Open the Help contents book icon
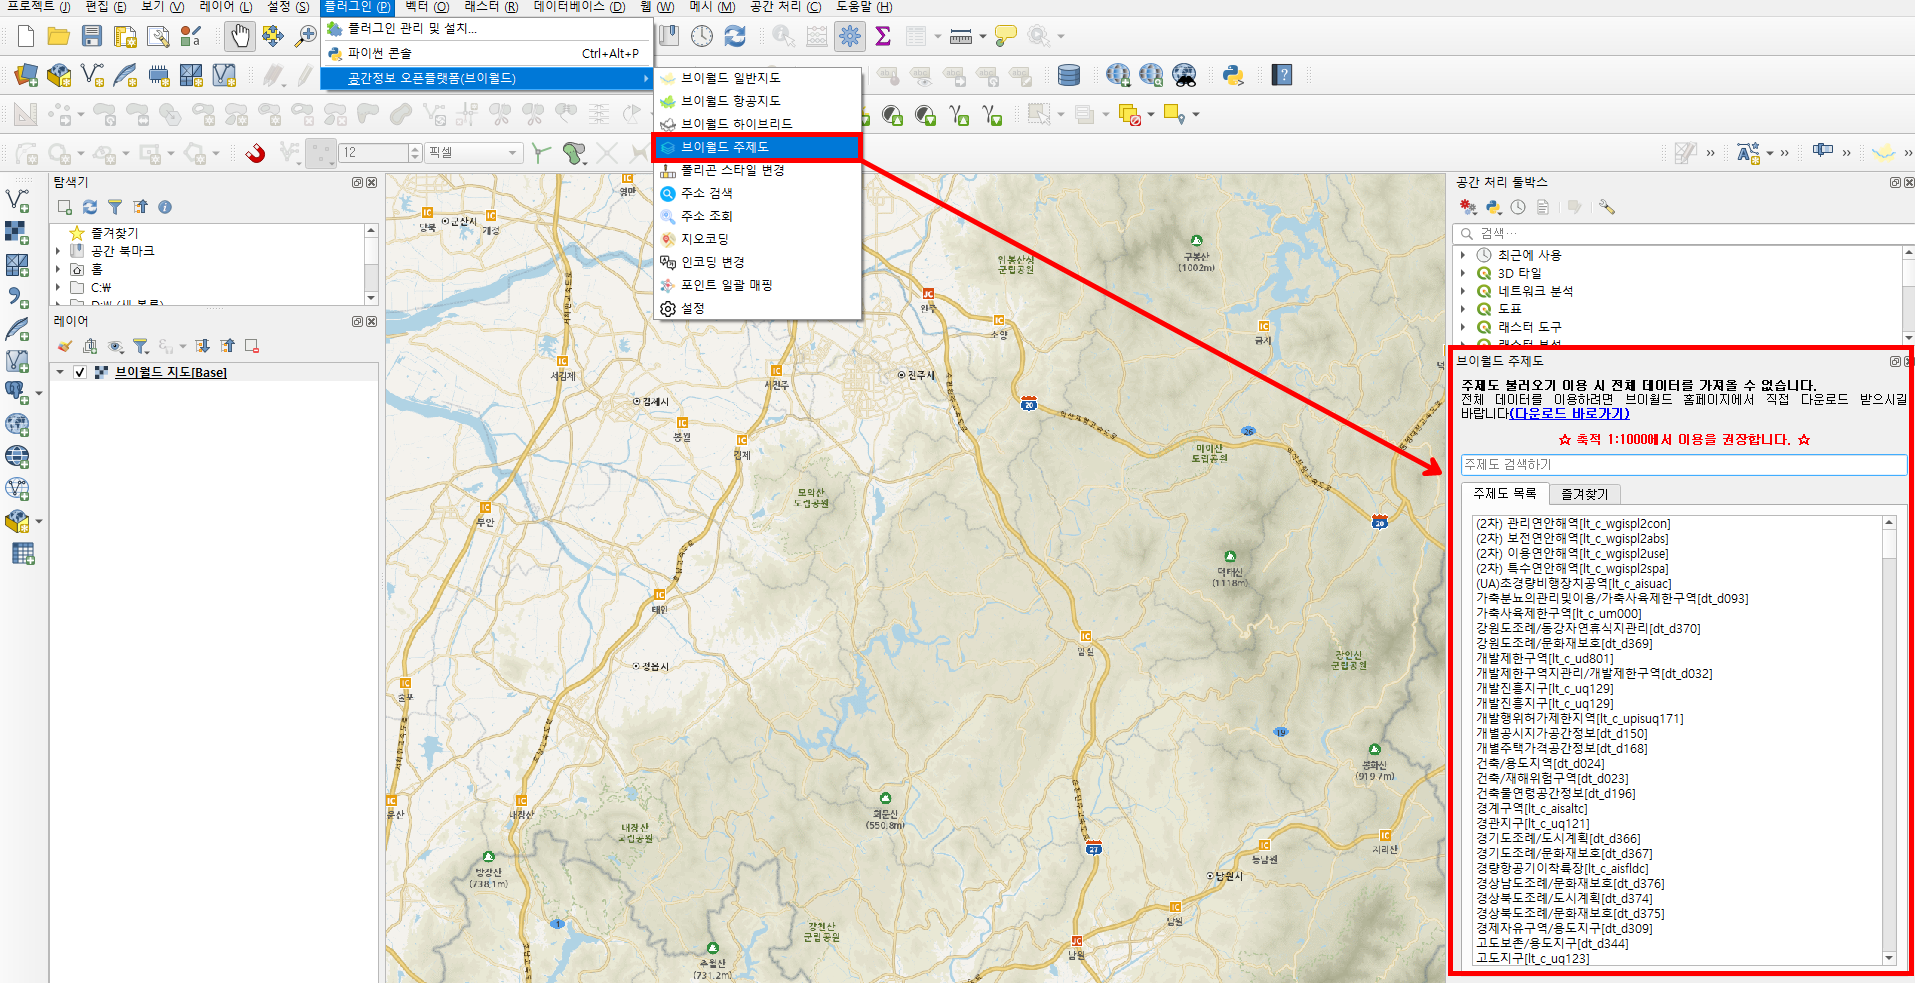Image resolution: width=1915 pixels, height=983 pixels. click(x=1282, y=75)
